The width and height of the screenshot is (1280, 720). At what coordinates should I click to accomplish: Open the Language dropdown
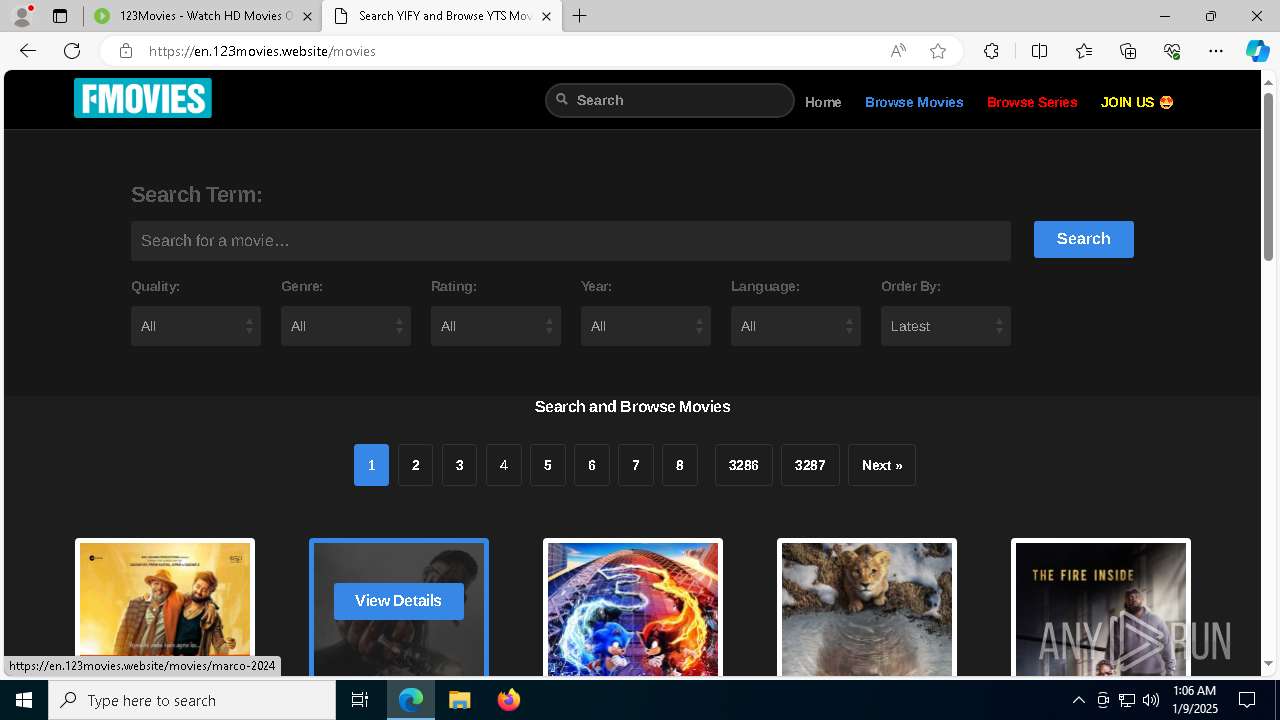[x=796, y=326]
